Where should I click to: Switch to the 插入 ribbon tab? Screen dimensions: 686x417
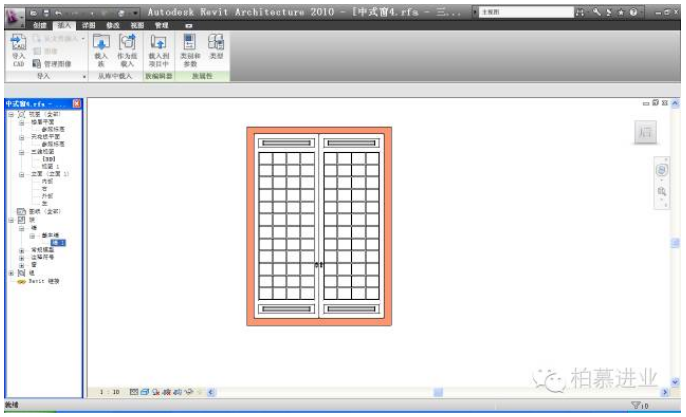64,26
